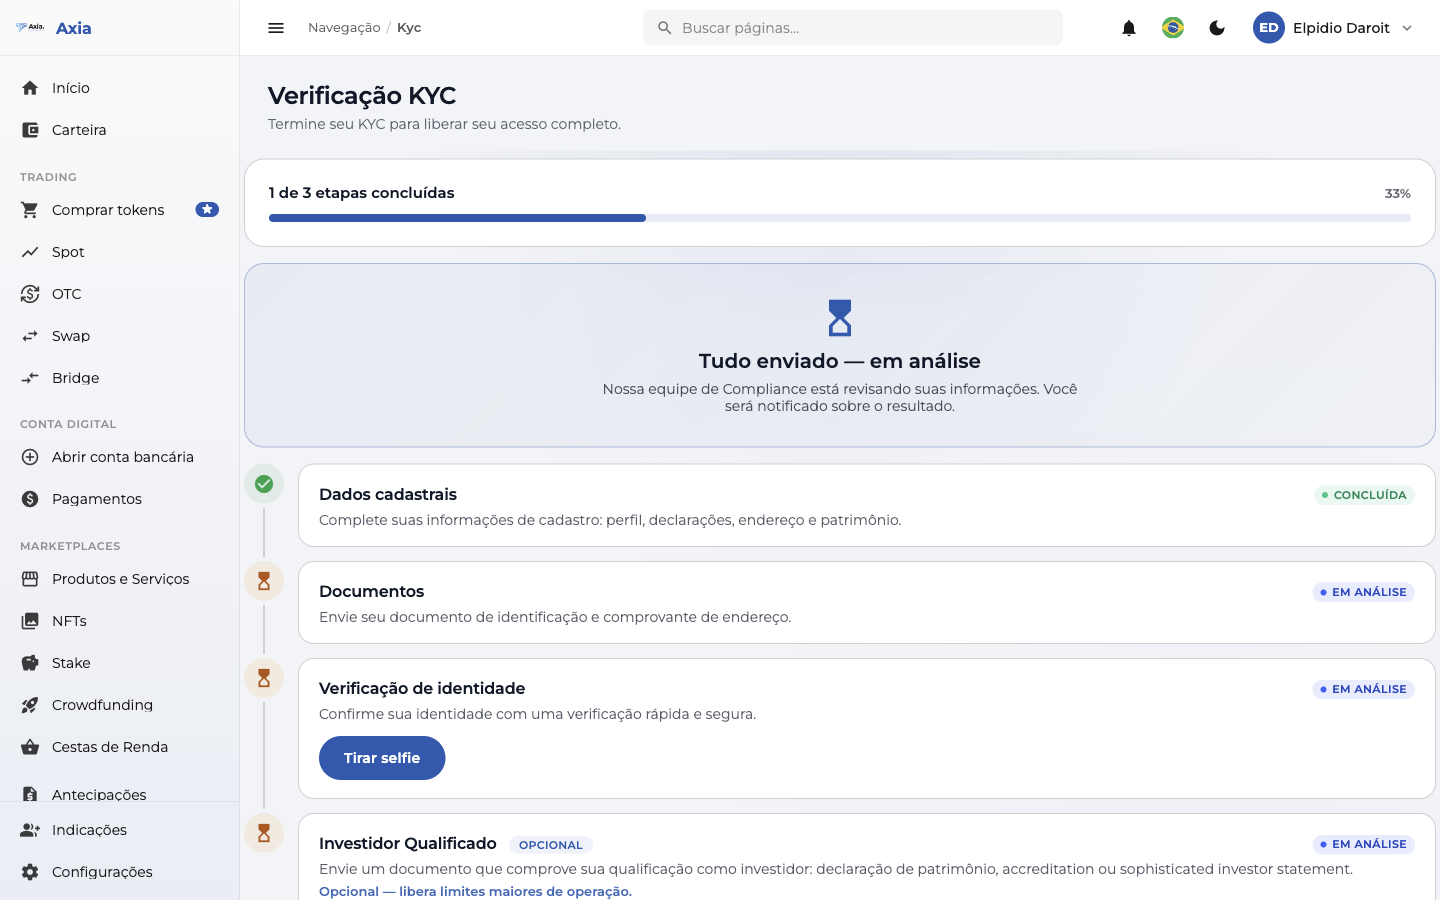Focus the Buscar páginas search field

[853, 28]
